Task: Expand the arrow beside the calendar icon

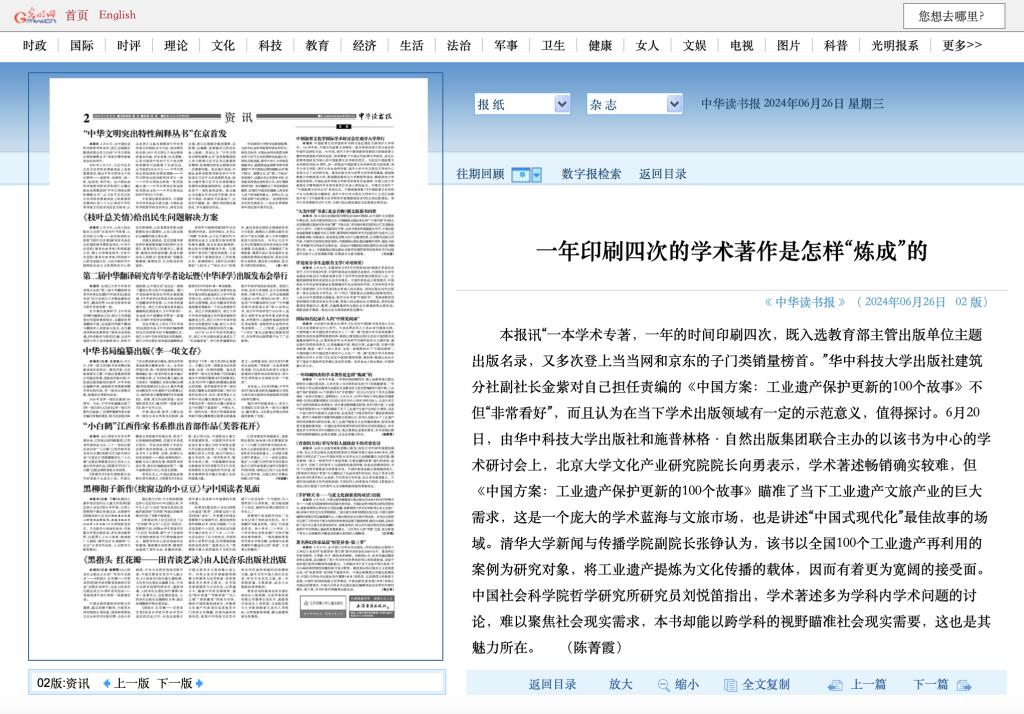Action: point(537,174)
